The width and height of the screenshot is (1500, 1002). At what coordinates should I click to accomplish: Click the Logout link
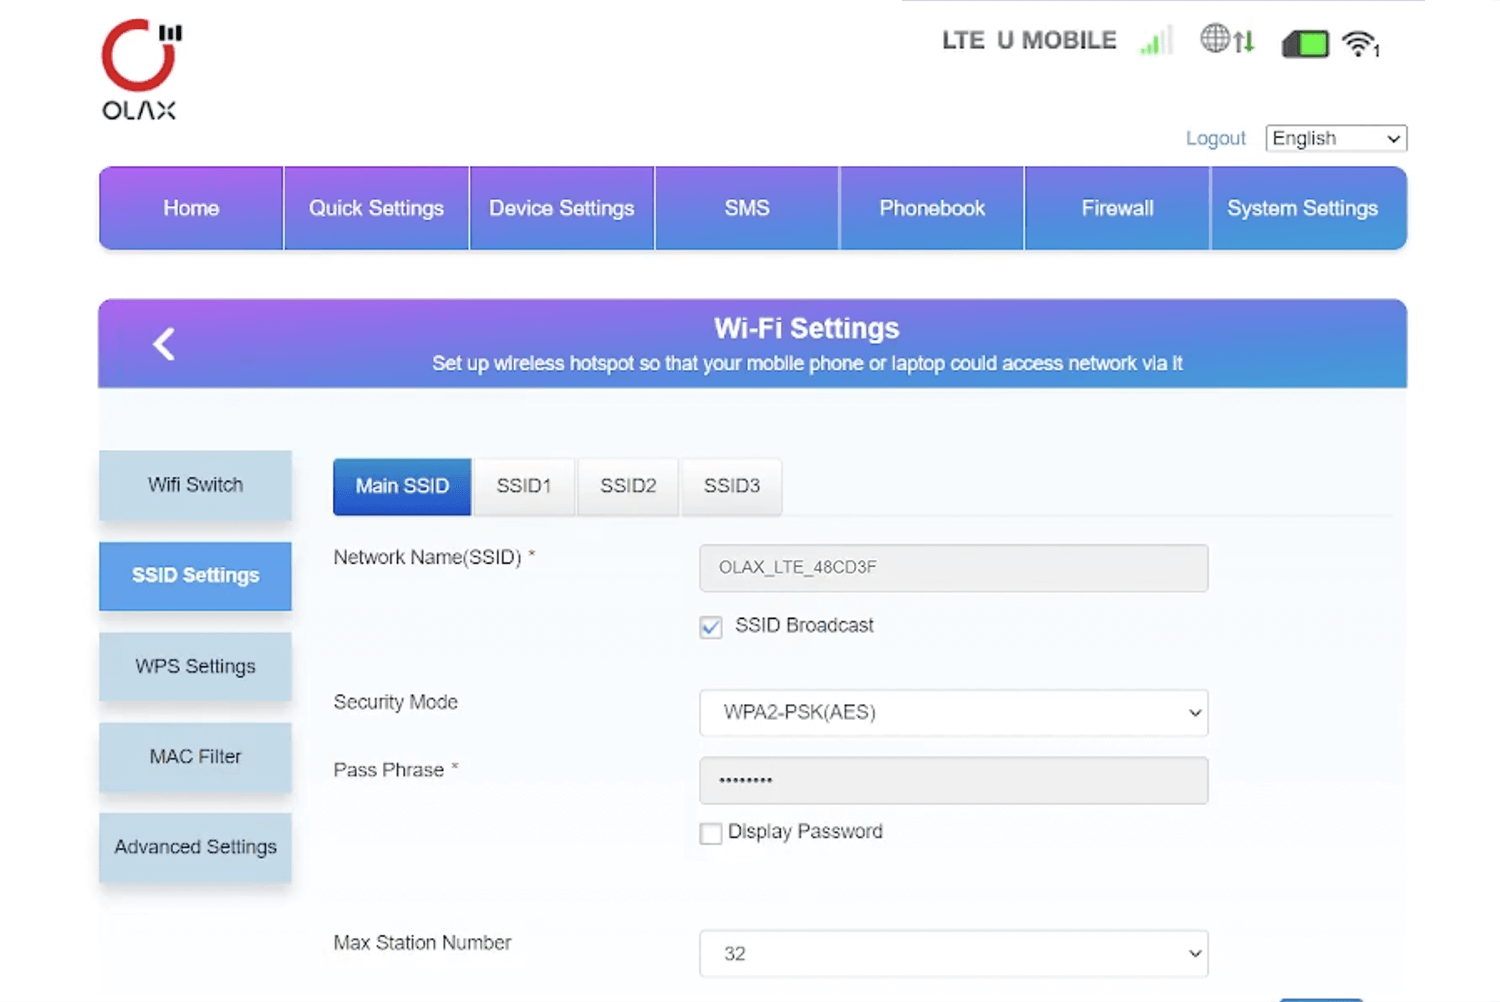click(x=1215, y=138)
